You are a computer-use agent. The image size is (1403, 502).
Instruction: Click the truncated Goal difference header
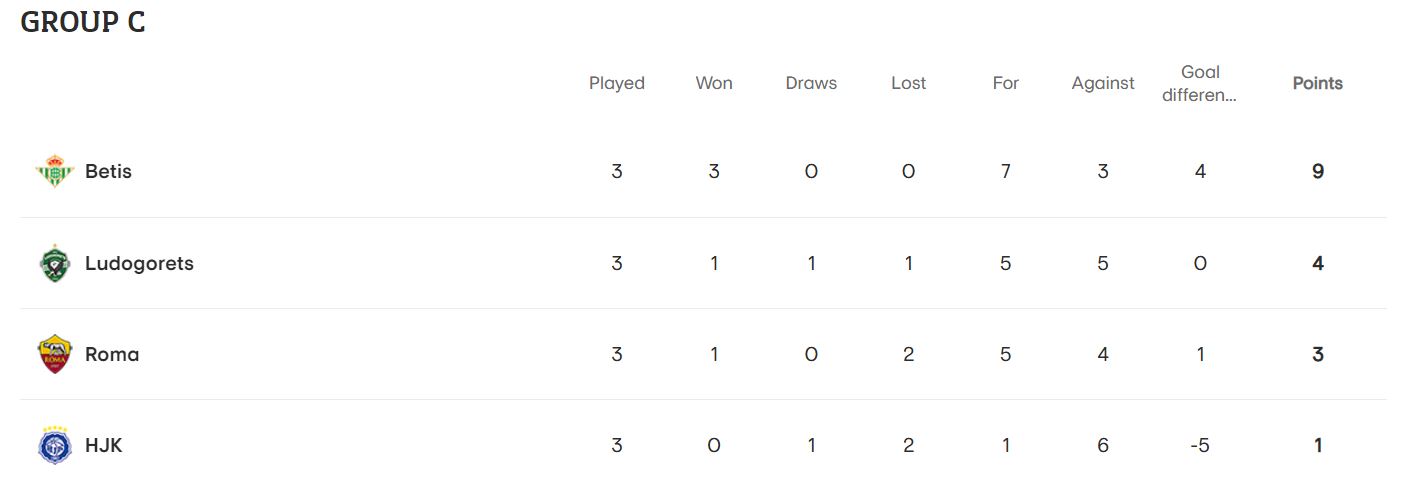1200,84
